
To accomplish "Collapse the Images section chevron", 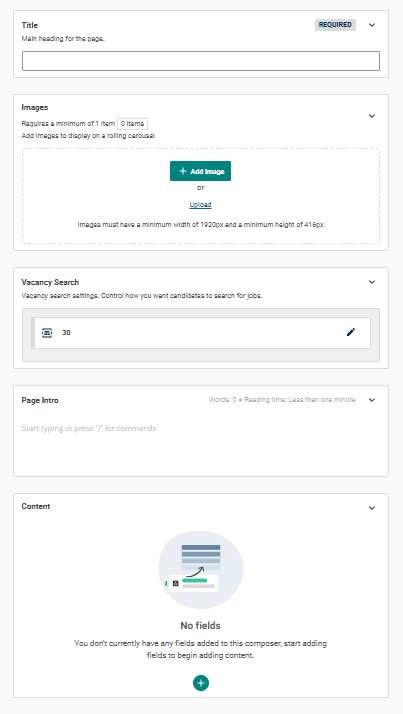I will coord(372,116).
